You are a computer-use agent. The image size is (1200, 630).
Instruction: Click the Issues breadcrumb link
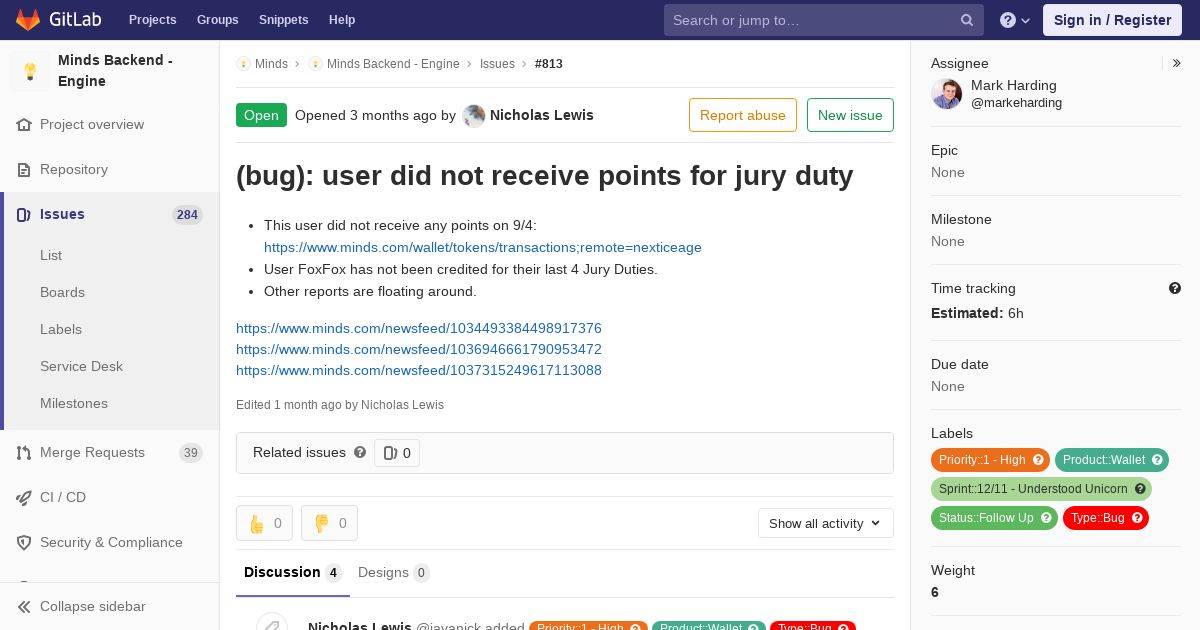tap(497, 64)
